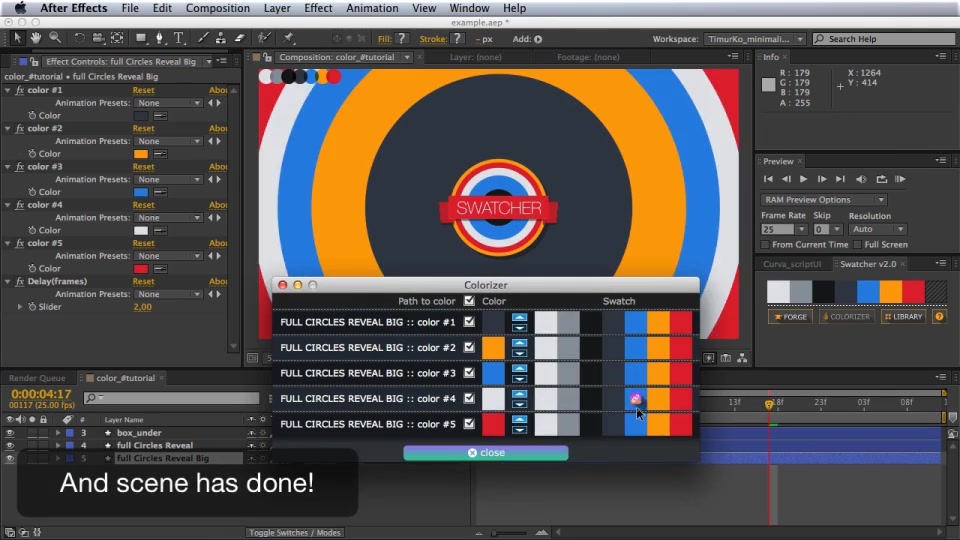
Task: Click the Search Help field
Action: 884,39
